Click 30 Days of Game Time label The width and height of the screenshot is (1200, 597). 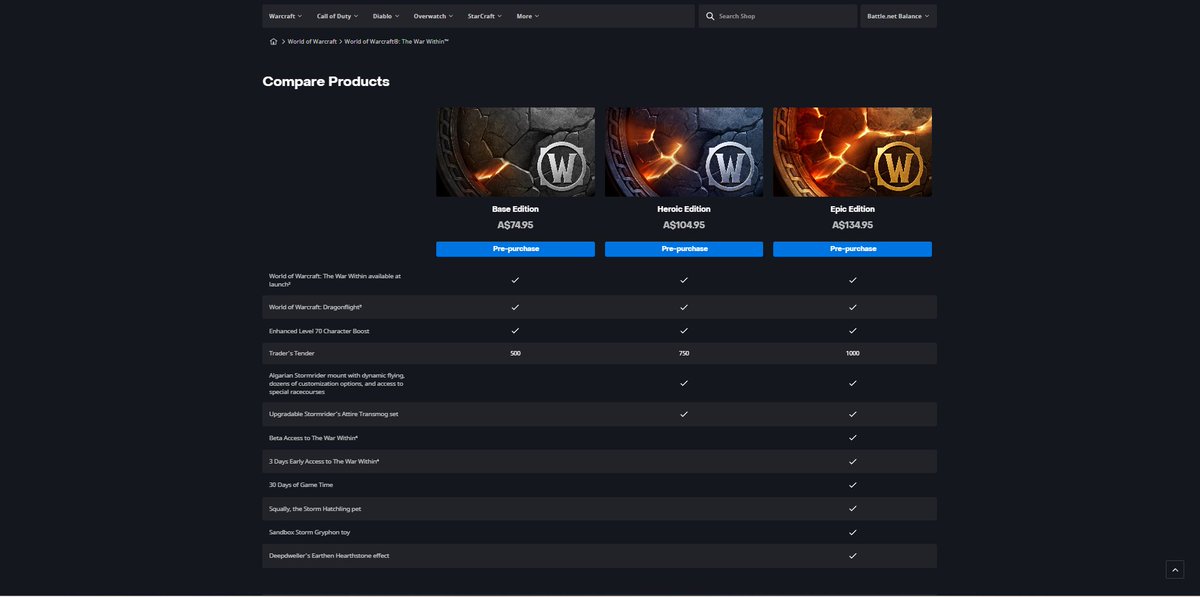coord(301,485)
